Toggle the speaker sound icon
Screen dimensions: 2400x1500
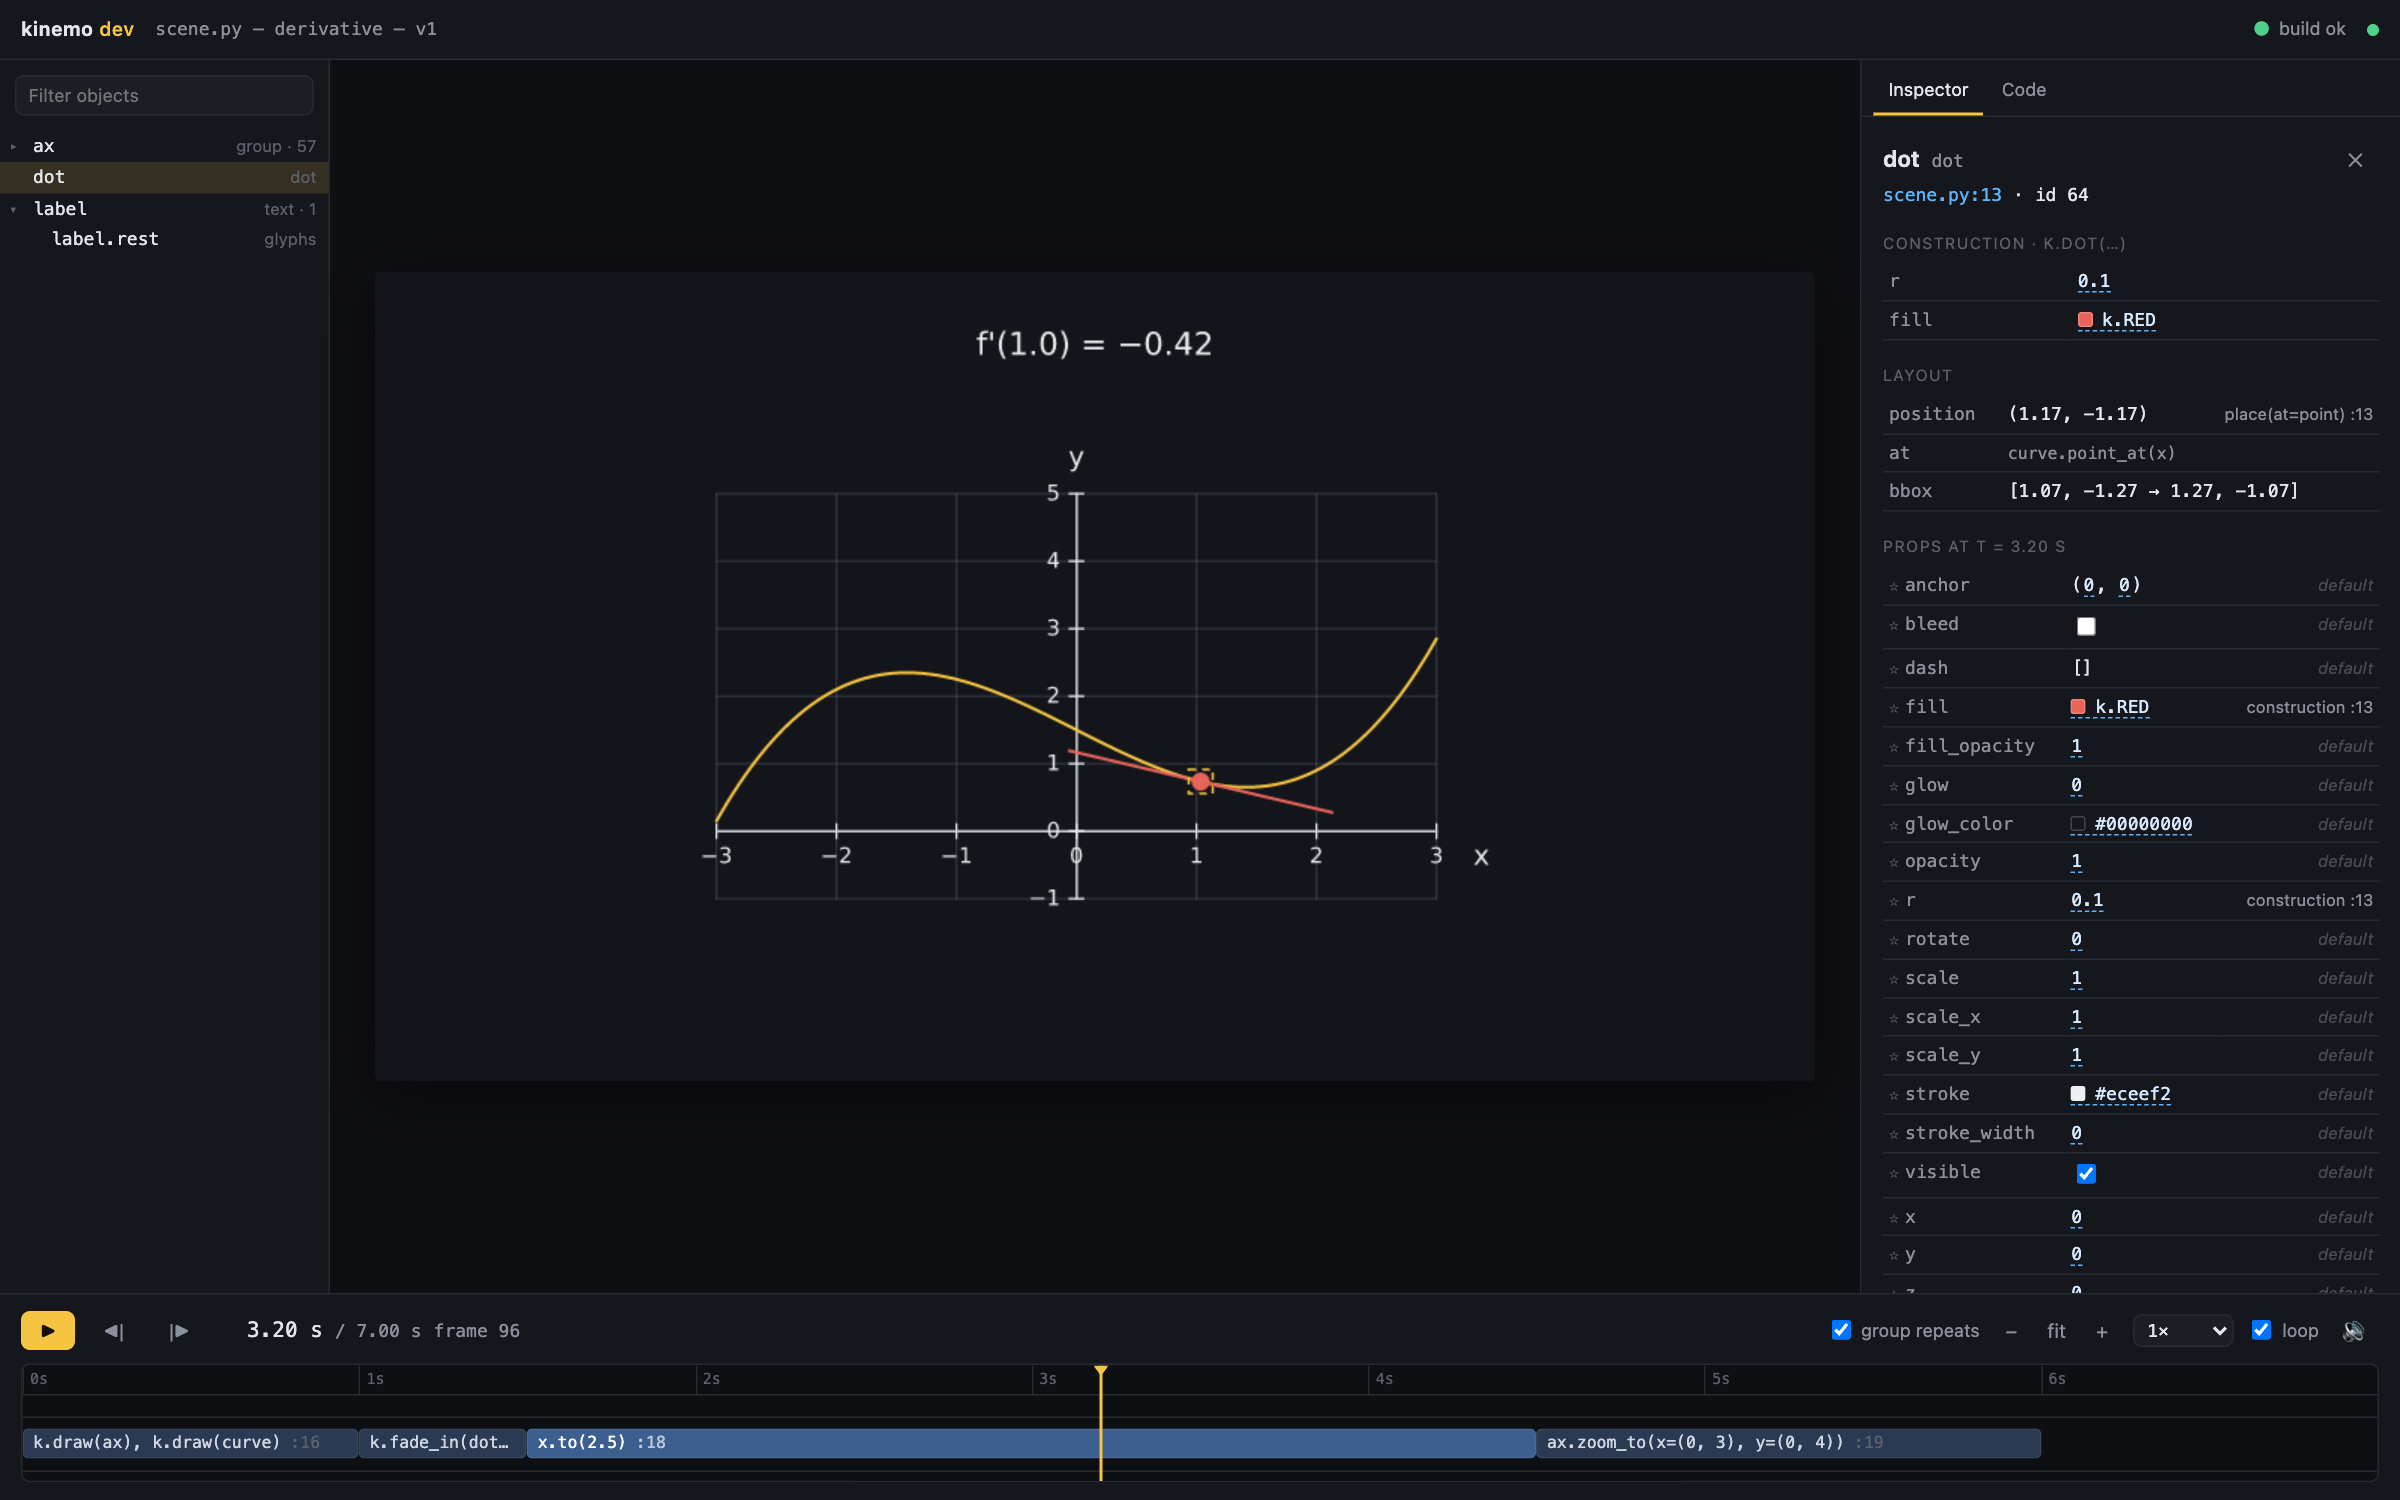[x=2354, y=1331]
